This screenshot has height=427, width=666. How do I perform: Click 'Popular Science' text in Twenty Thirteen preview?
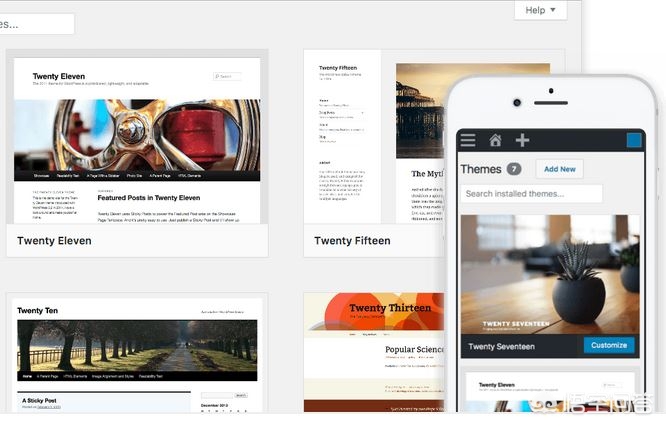click(414, 349)
